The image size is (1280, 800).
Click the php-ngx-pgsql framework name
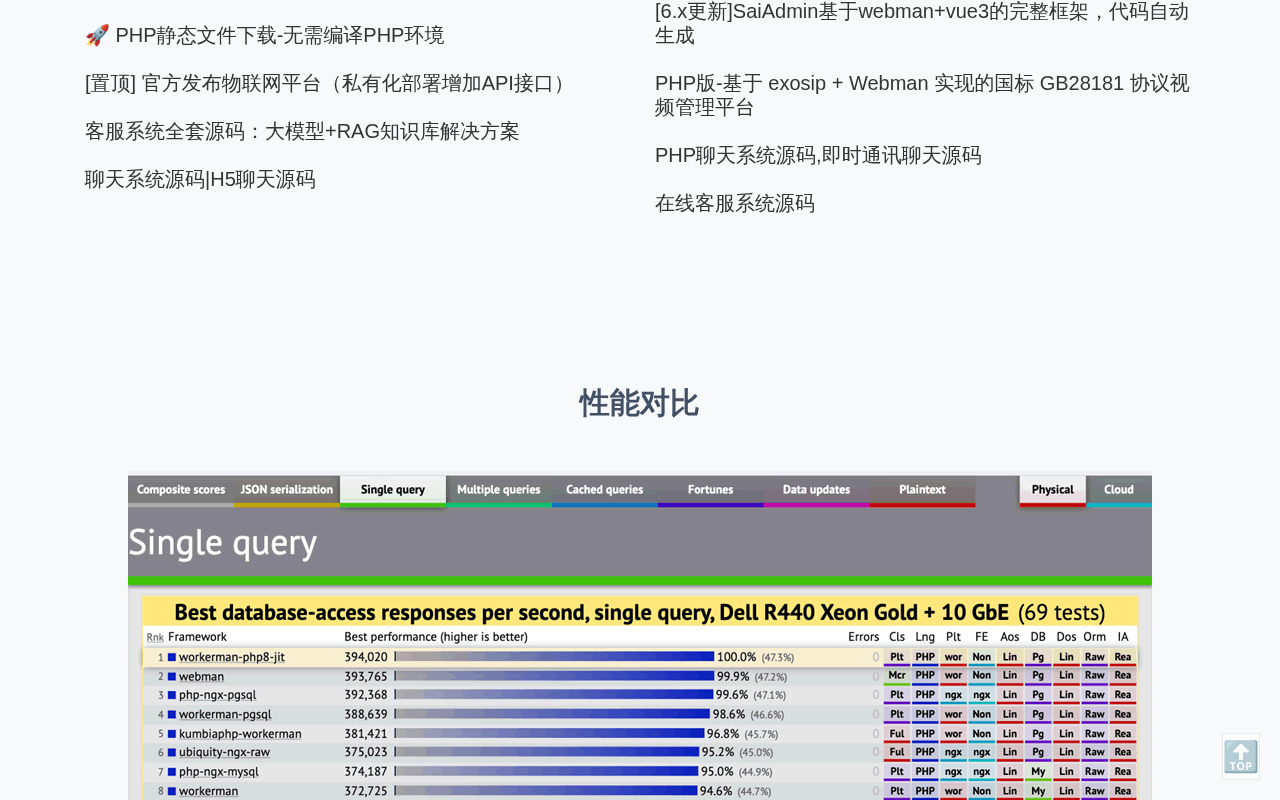tap(218, 695)
